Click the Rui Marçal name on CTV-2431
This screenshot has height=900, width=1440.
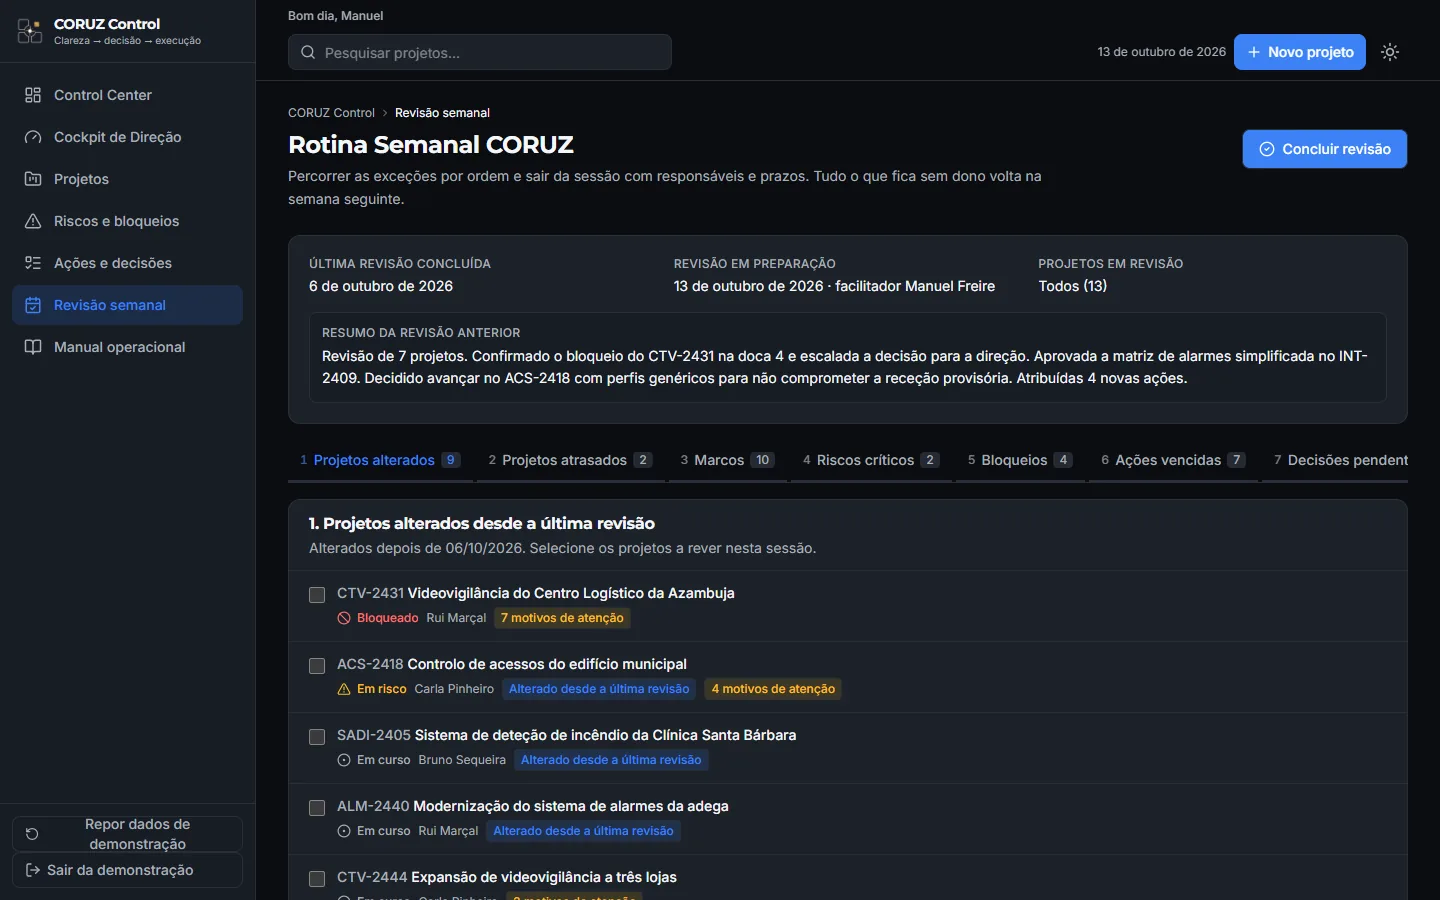456,618
